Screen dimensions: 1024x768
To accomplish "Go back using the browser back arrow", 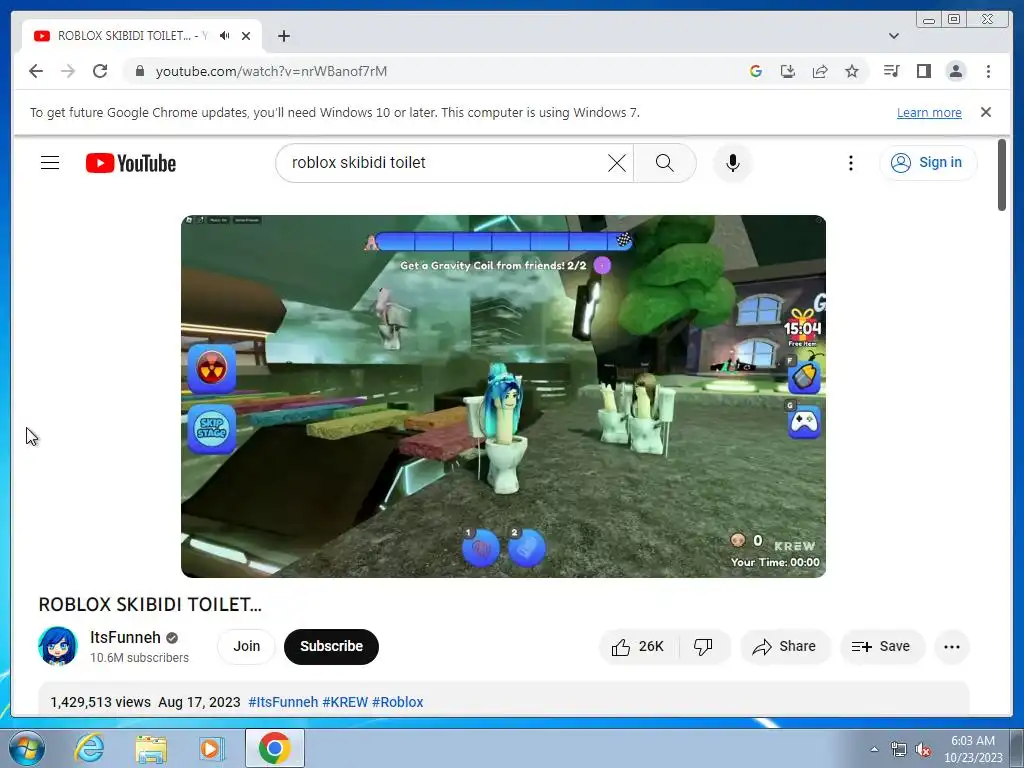I will coord(36,71).
